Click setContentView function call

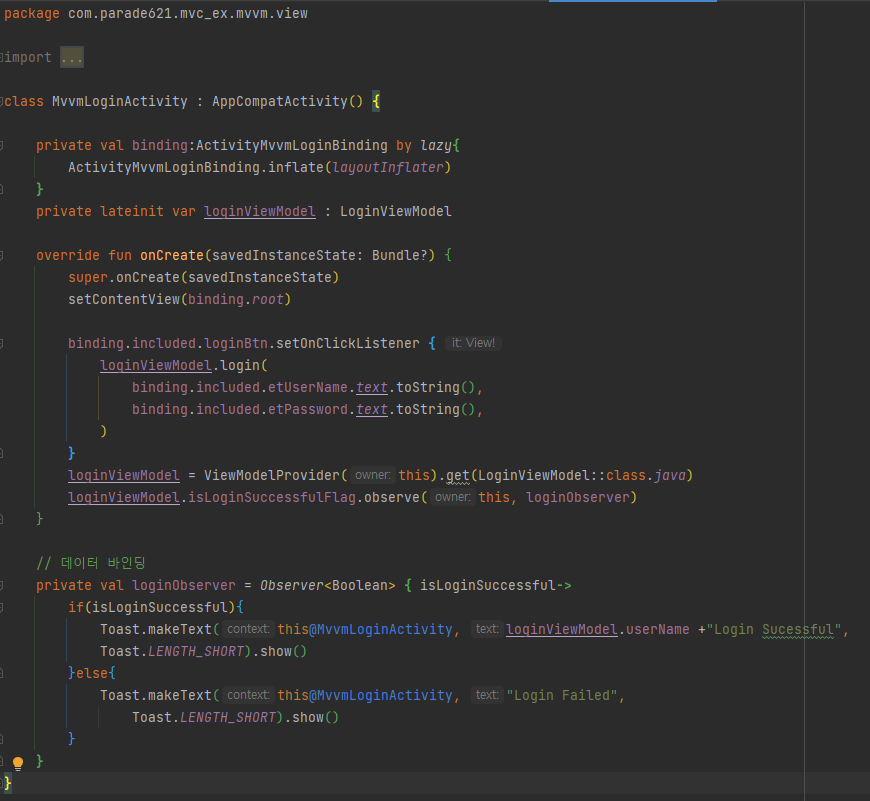pos(124,300)
